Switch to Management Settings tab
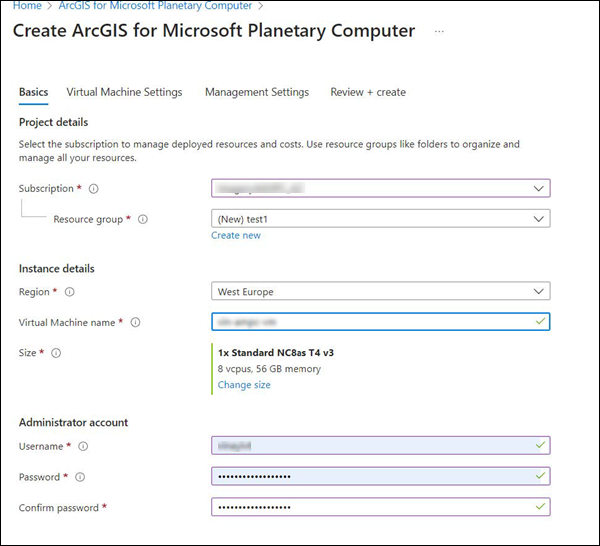This screenshot has height=546, width=600. tap(257, 92)
